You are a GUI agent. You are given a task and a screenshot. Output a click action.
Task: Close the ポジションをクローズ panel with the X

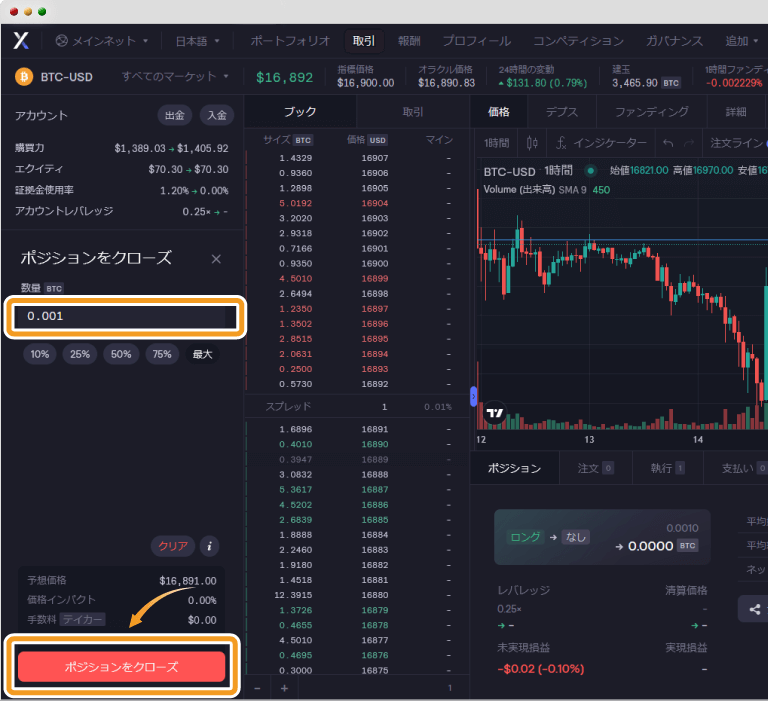216,259
